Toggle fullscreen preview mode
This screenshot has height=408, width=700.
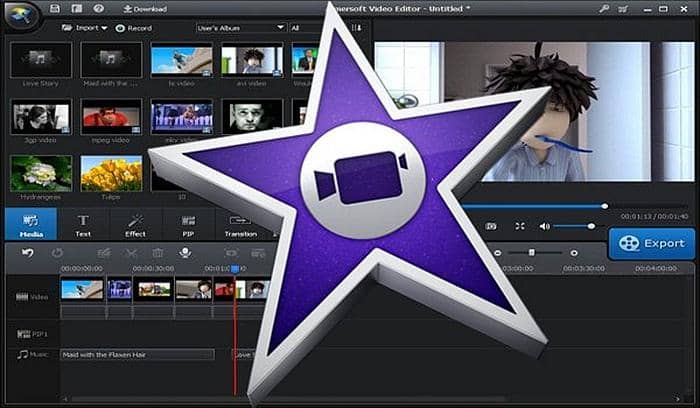pyautogui.click(x=520, y=226)
